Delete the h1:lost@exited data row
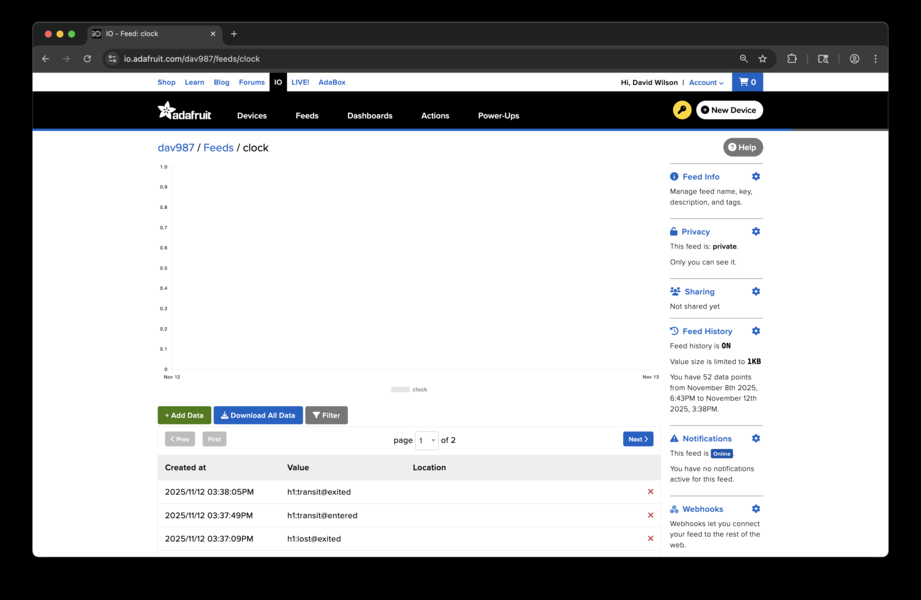 [650, 538]
